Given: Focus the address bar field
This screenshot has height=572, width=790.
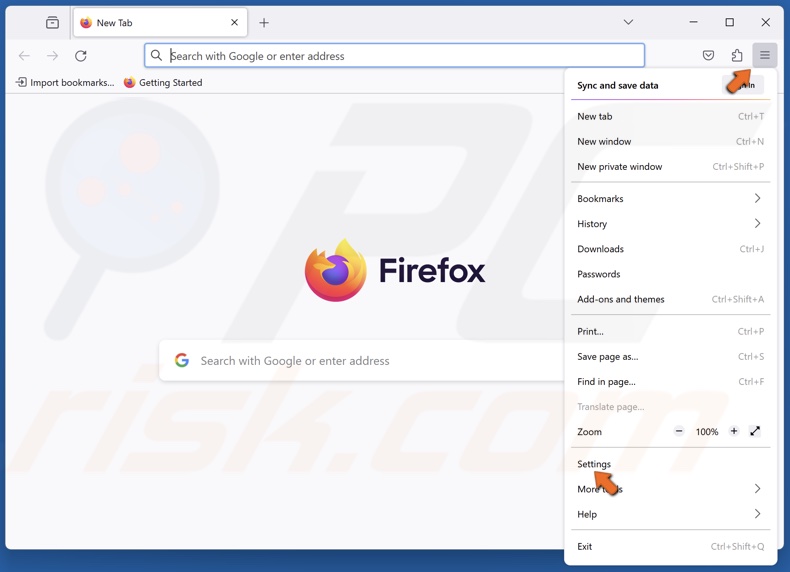Looking at the screenshot, I should pos(394,55).
